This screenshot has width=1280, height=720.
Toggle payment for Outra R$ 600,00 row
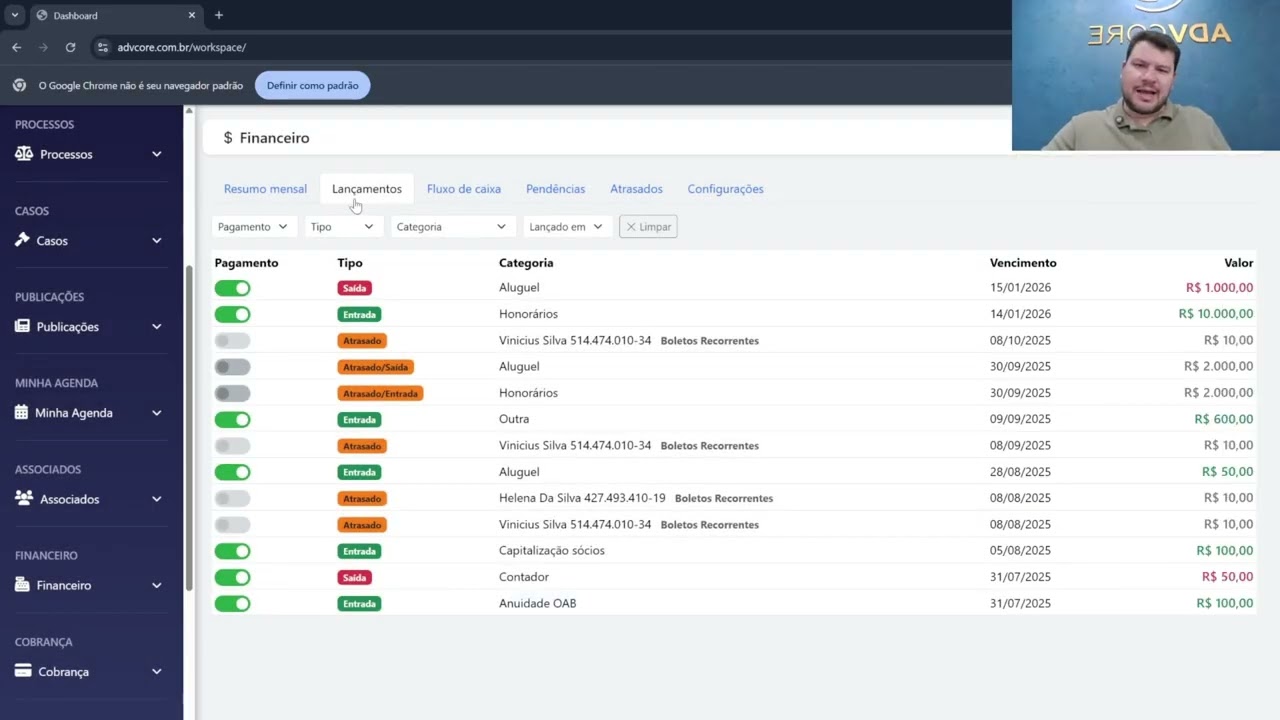(x=232, y=419)
